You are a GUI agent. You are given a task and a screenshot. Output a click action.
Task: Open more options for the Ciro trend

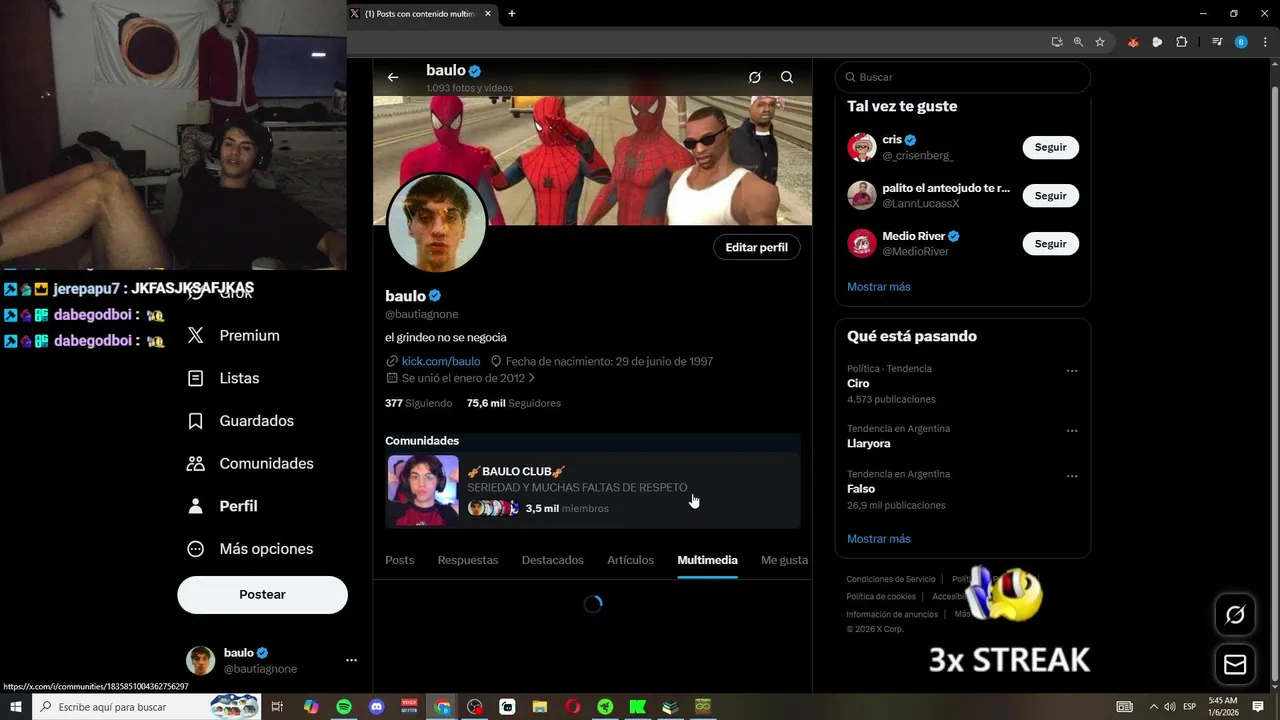1072,371
